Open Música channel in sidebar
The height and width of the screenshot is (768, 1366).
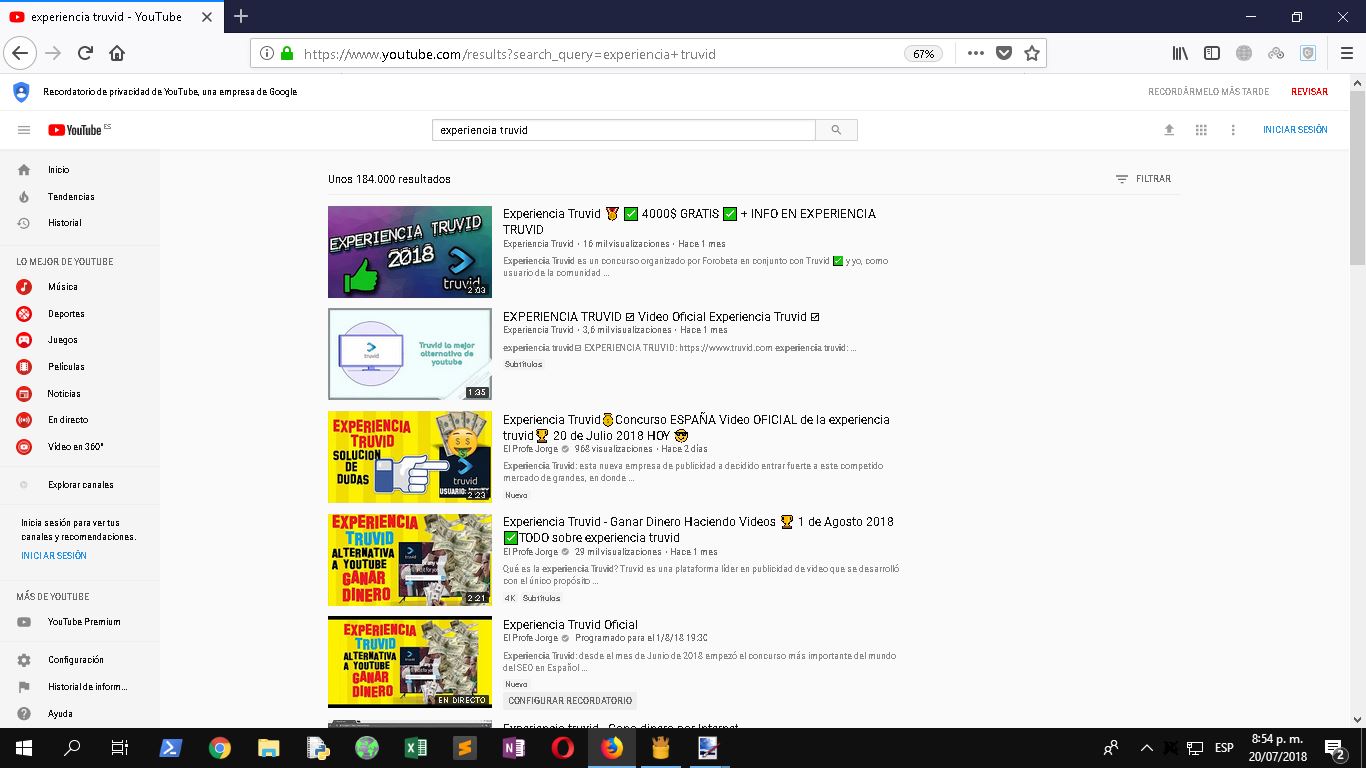coord(80,287)
